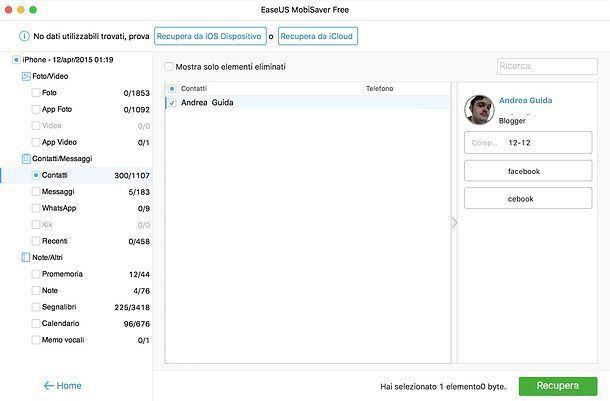Enable Mostra solo elementi eliminati

[169, 67]
